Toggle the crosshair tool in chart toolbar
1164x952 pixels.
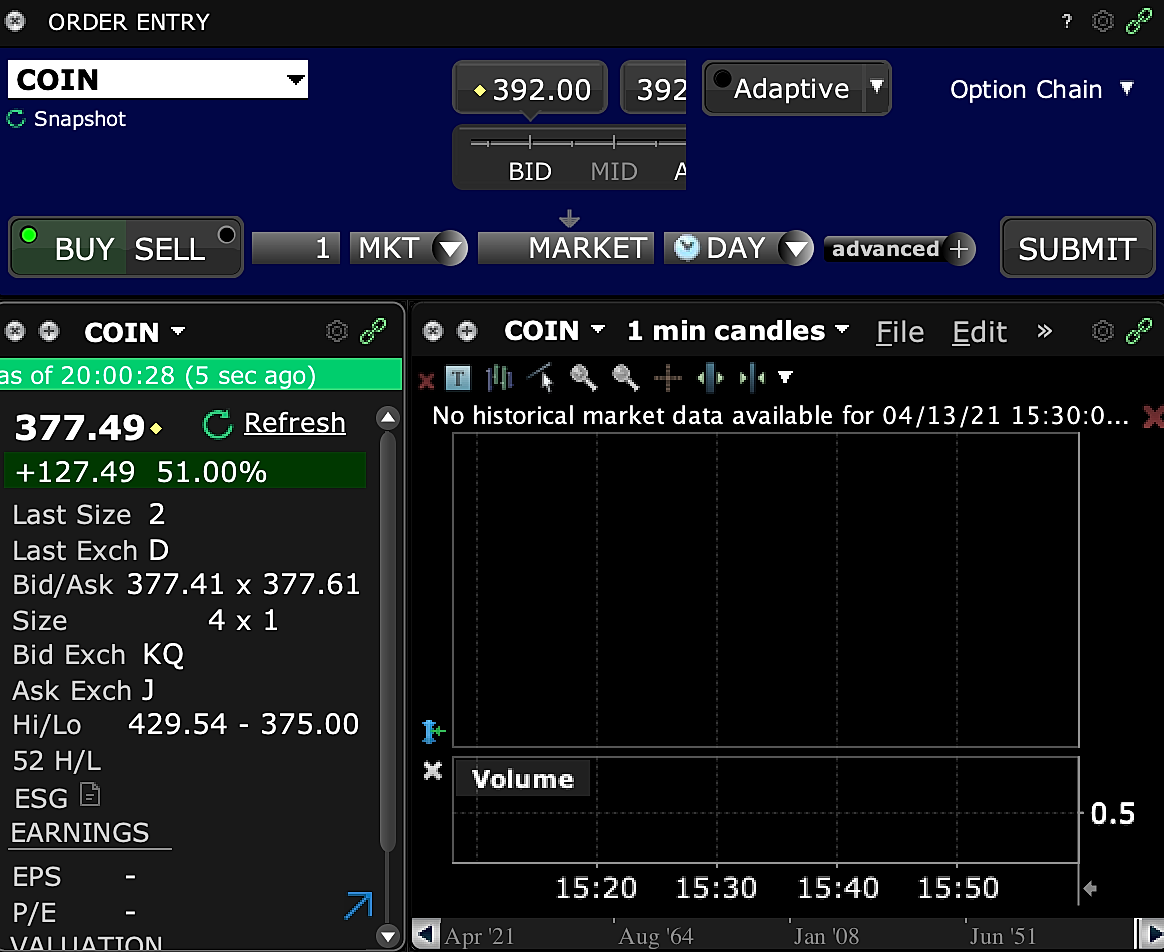coord(668,378)
